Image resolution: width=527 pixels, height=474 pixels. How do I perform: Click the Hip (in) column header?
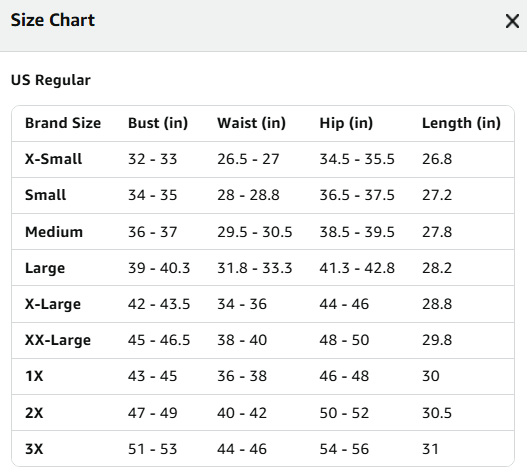coord(346,123)
